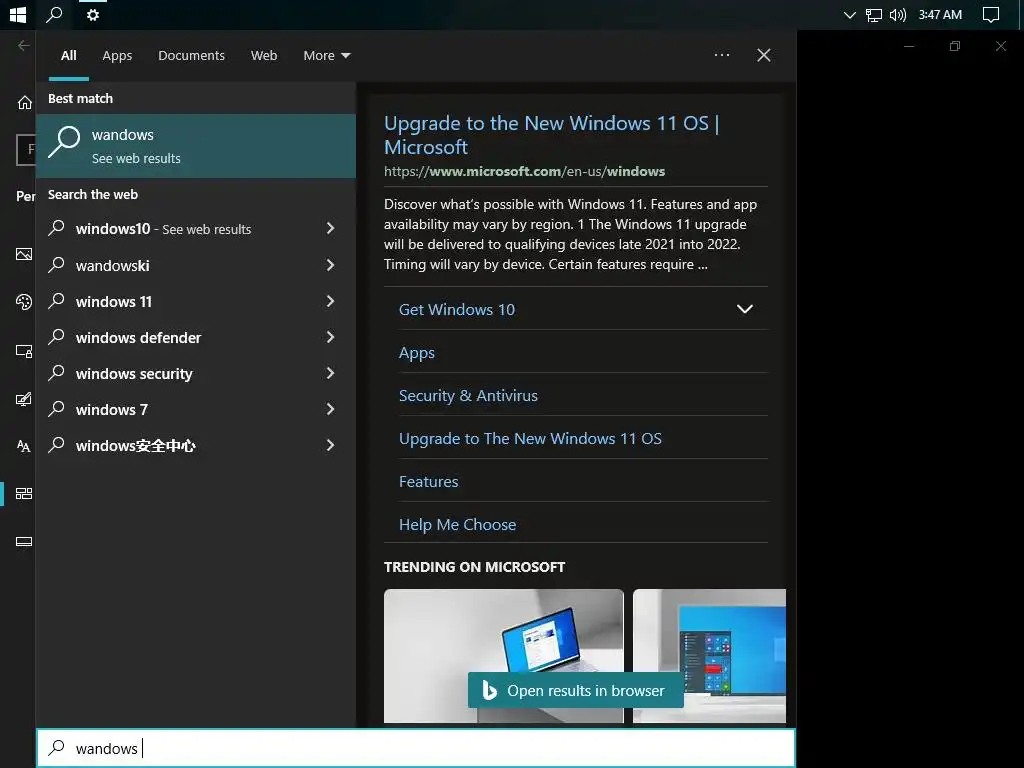Image resolution: width=1024 pixels, height=768 pixels.
Task: Open Background settings picture icon
Action: [x=24, y=254]
